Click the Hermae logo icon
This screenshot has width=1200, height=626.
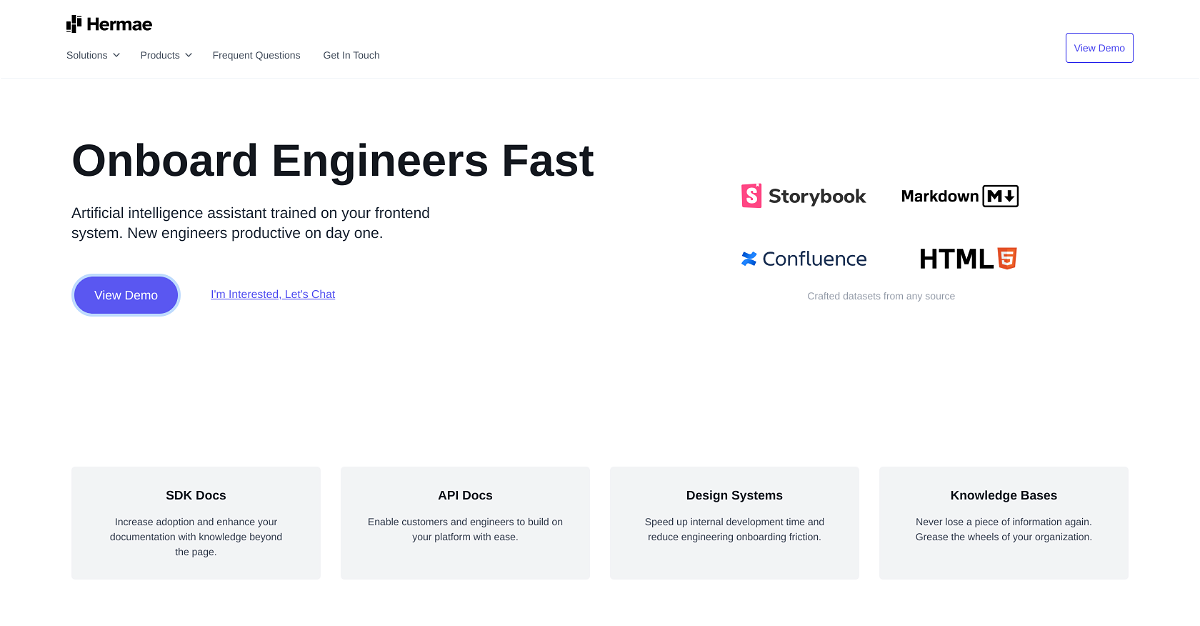click(x=74, y=24)
